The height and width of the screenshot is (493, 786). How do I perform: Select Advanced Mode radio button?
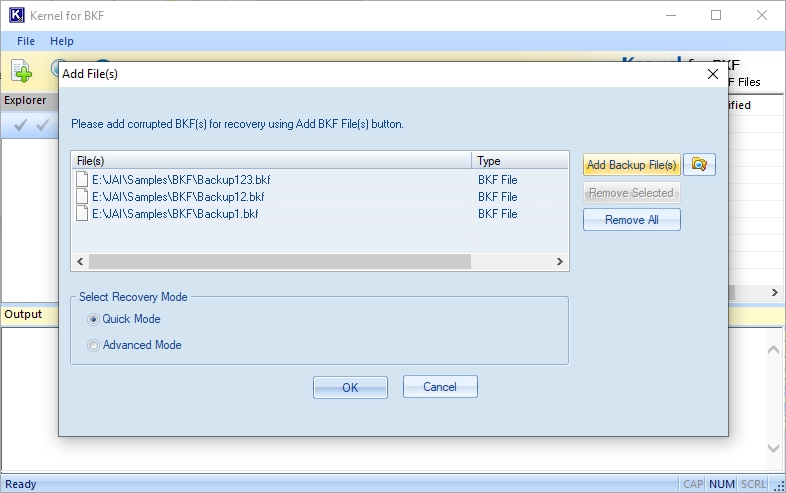(93, 346)
